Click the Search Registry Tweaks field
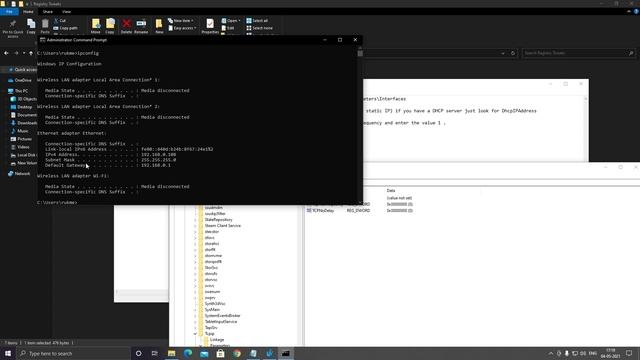The width and height of the screenshot is (640, 360). coord(578,53)
